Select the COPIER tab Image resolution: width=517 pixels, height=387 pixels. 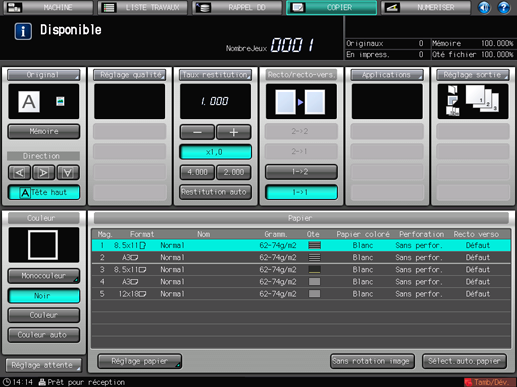coord(332,7)
